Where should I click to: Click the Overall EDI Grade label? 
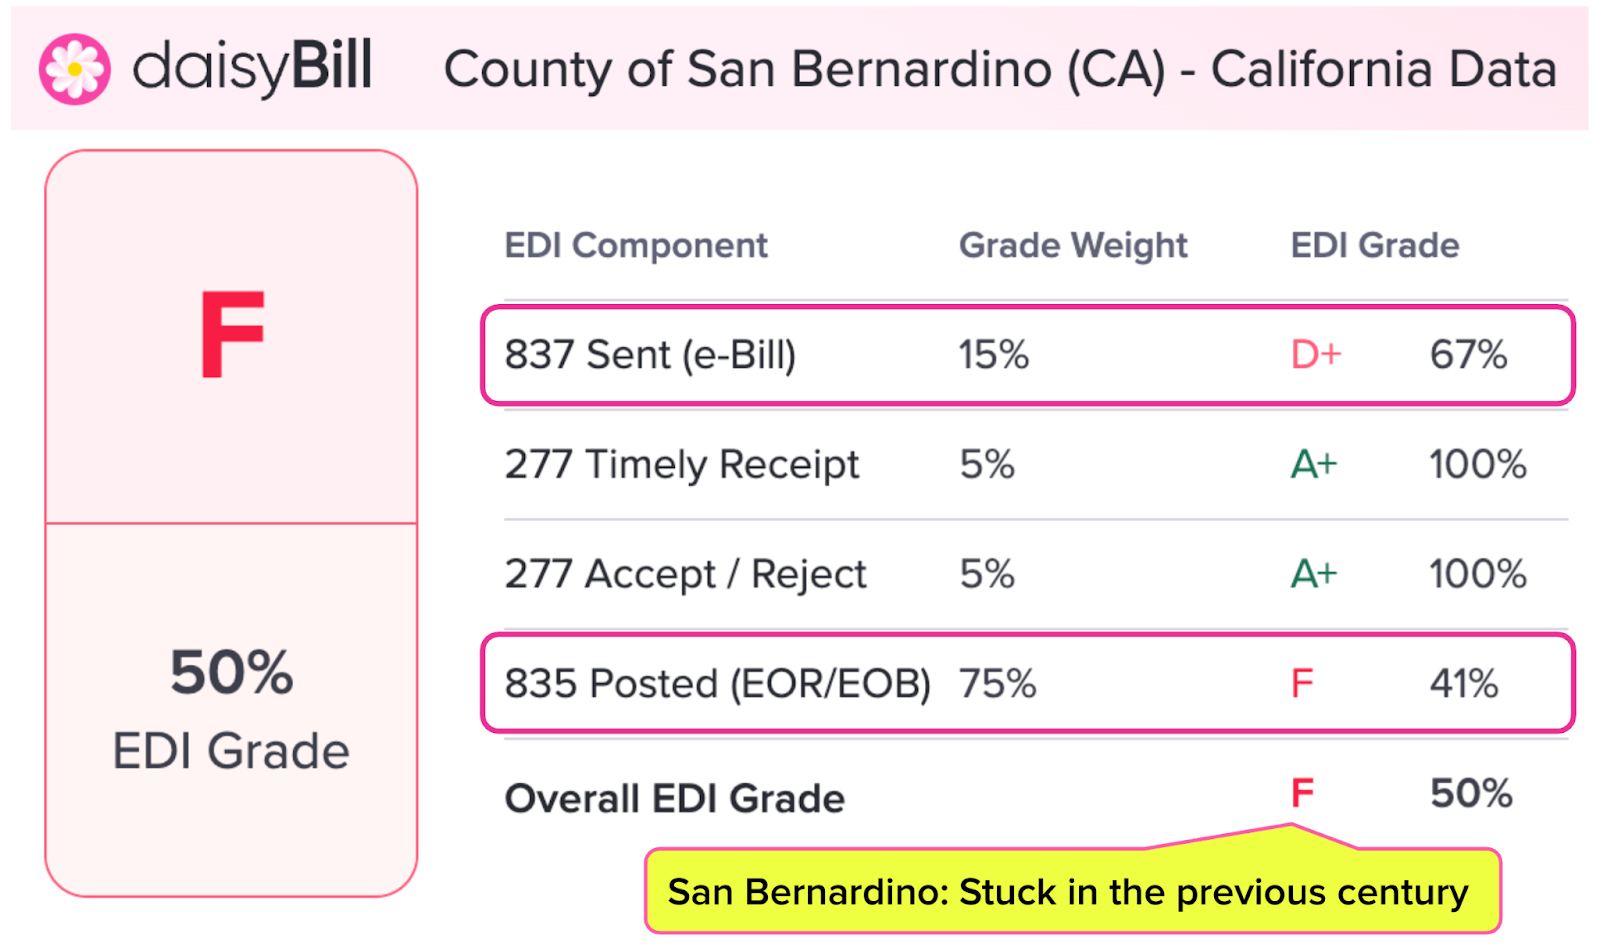point(674,799)
